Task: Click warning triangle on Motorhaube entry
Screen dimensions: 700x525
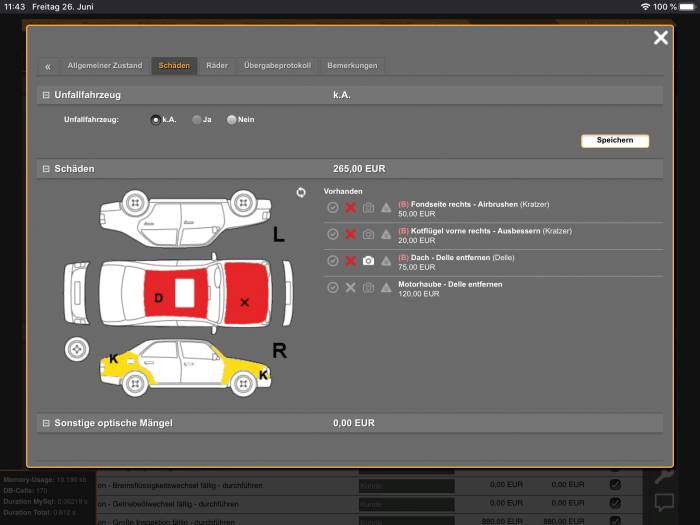Action: coord(386,287)
